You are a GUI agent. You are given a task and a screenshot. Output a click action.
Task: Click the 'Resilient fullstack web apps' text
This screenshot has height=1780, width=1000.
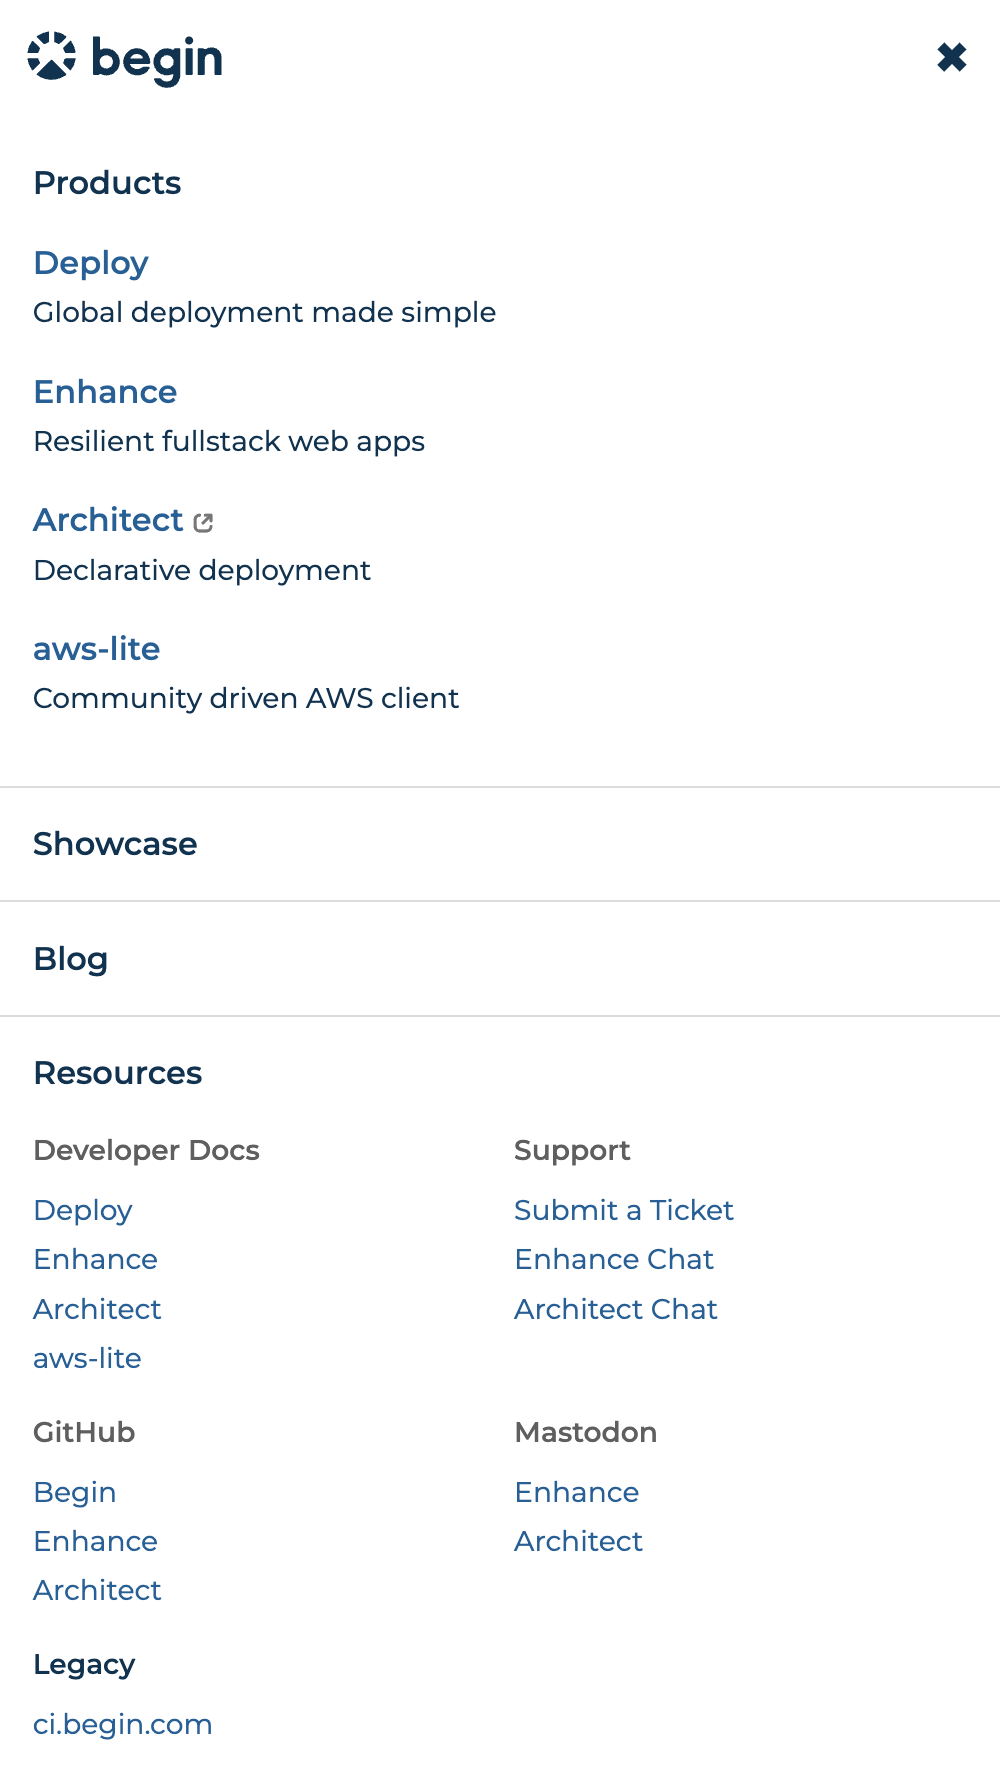click(229, 441)
